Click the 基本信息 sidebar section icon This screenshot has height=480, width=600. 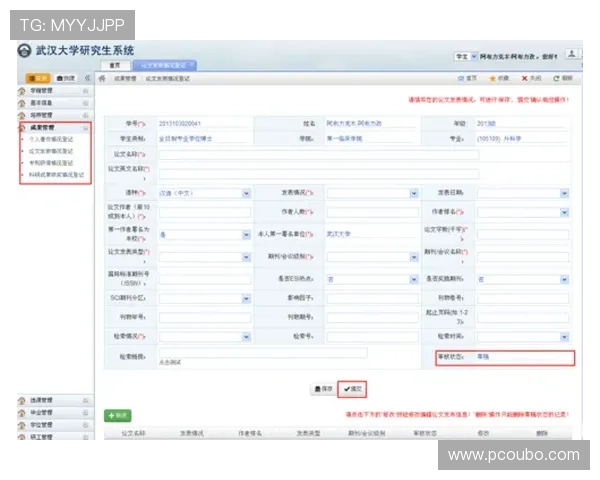[x=22, y=103]
